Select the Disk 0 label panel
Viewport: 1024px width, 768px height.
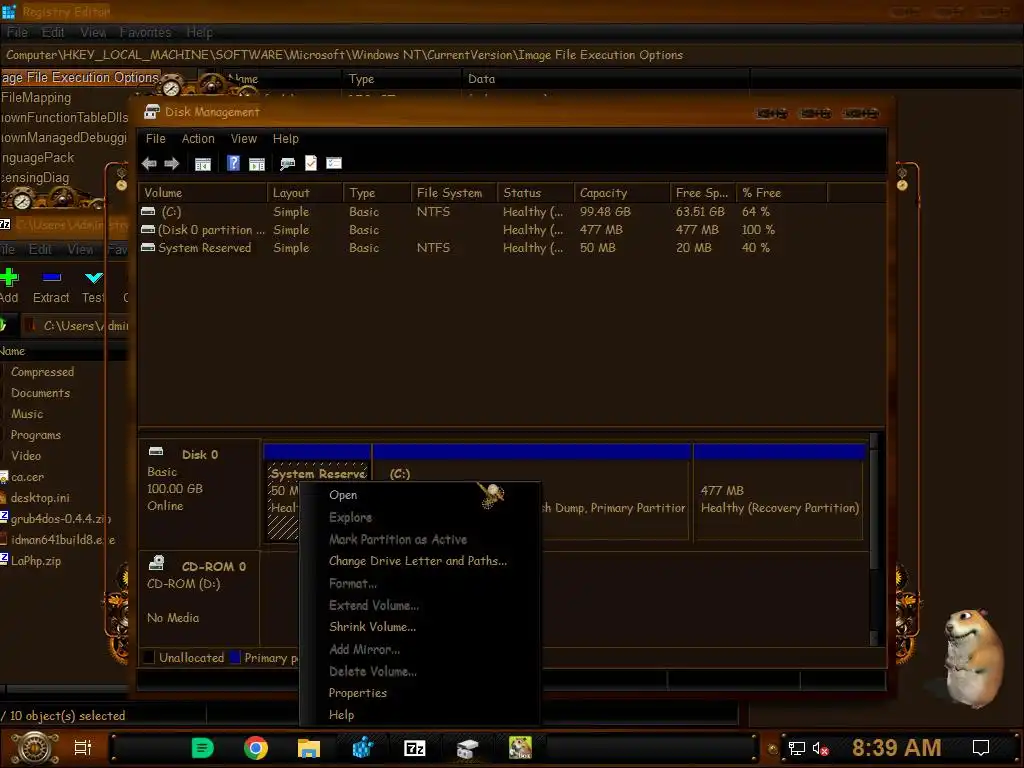199,493
